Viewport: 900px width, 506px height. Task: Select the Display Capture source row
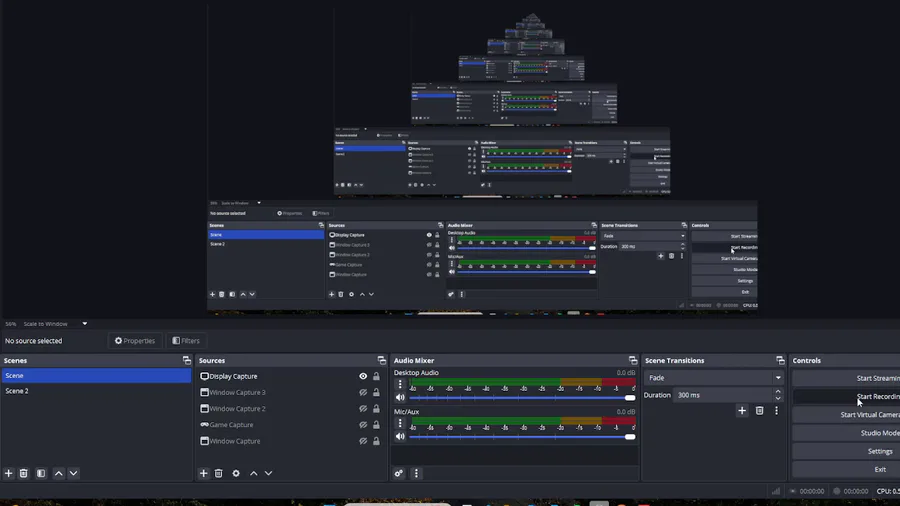tap(290, 376)
